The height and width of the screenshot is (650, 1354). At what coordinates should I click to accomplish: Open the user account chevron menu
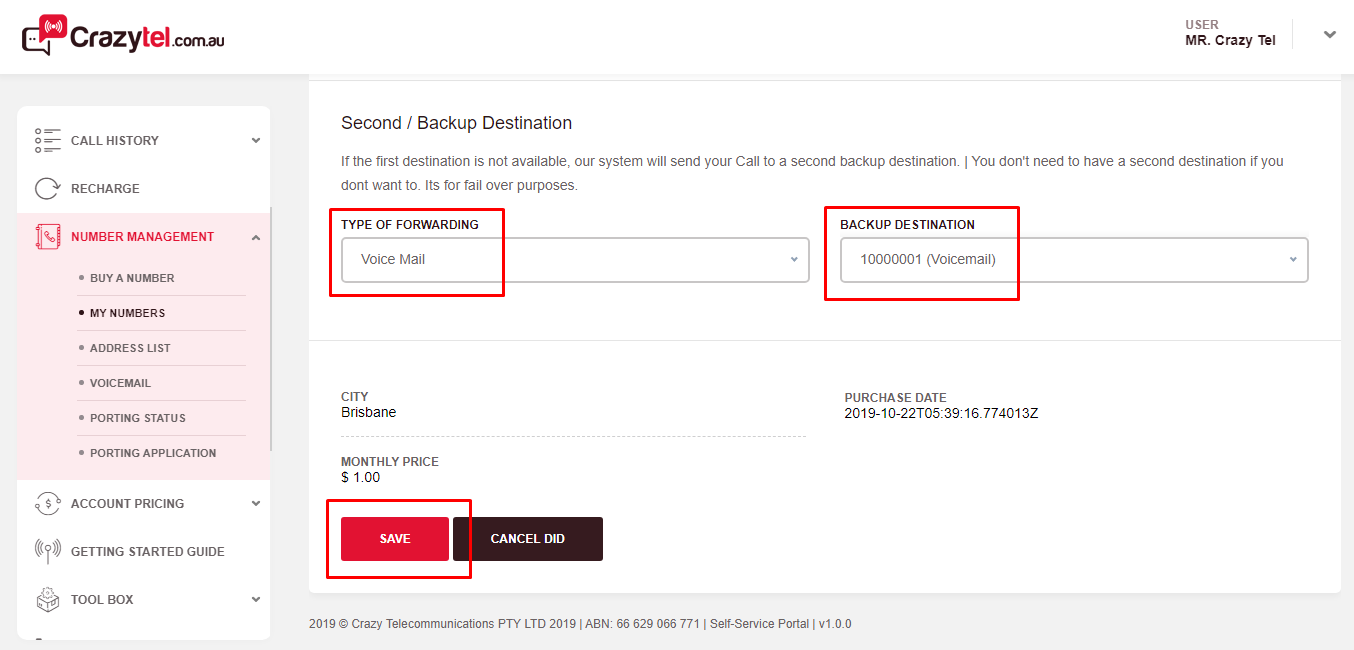pos(1329,35)
